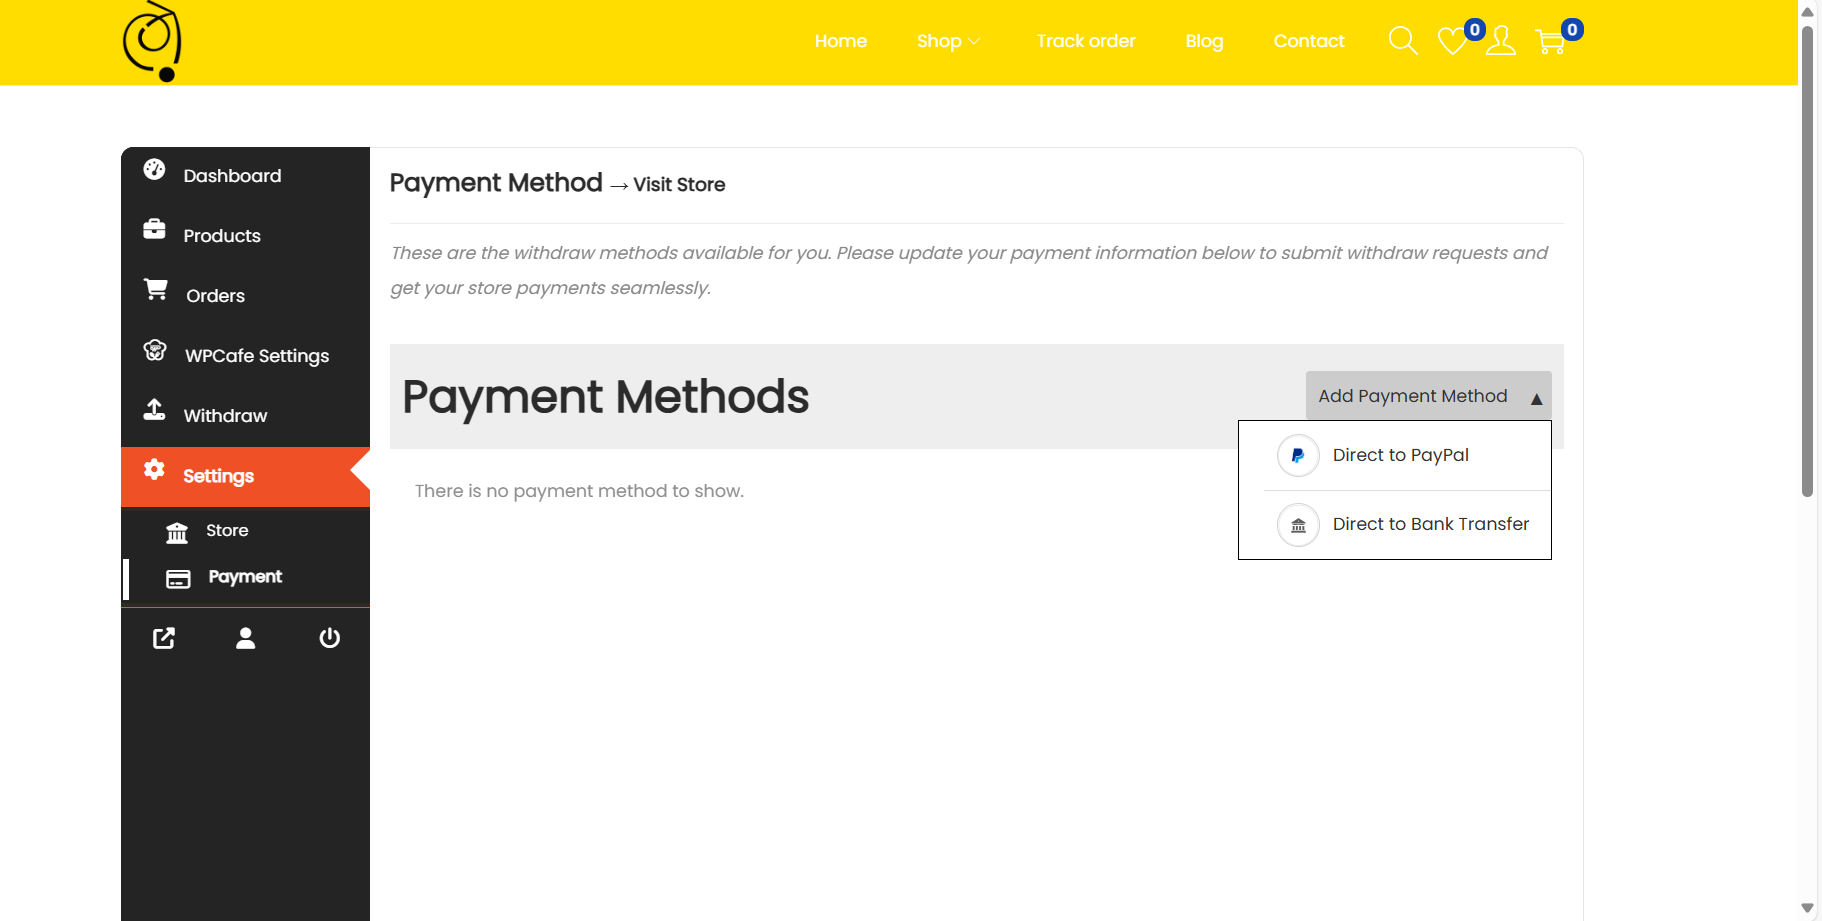Select Direct to PayPal option
This screenshot has width=1822, height=921.
[1400, 455]
